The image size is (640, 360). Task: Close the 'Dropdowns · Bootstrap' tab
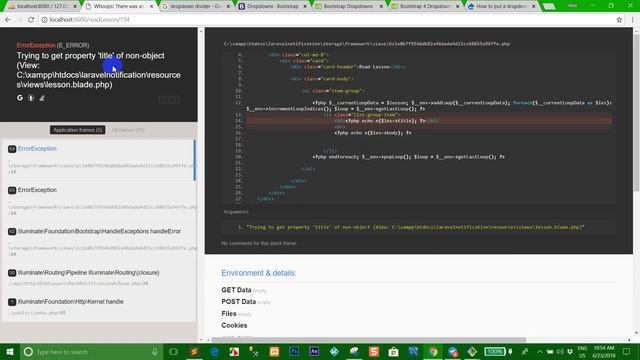[304, 7]
